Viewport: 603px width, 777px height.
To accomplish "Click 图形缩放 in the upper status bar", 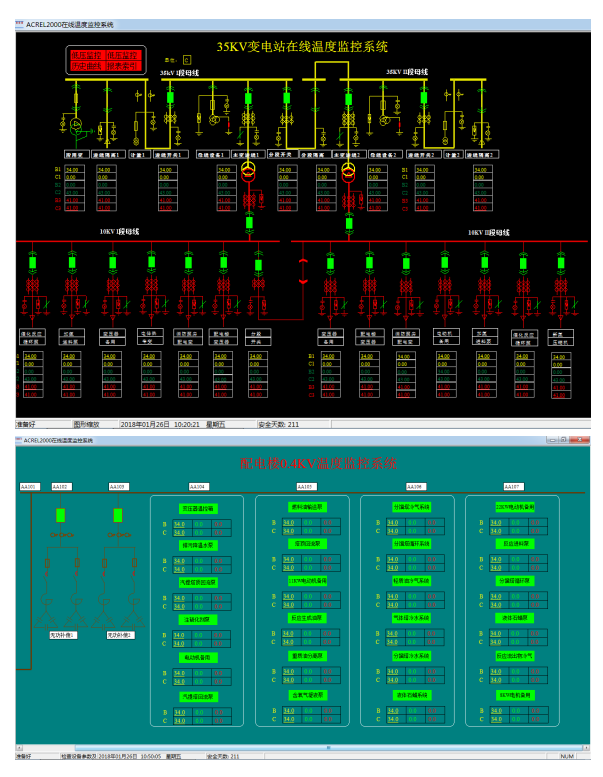I will pyautogui.click(x=88, y=424).
